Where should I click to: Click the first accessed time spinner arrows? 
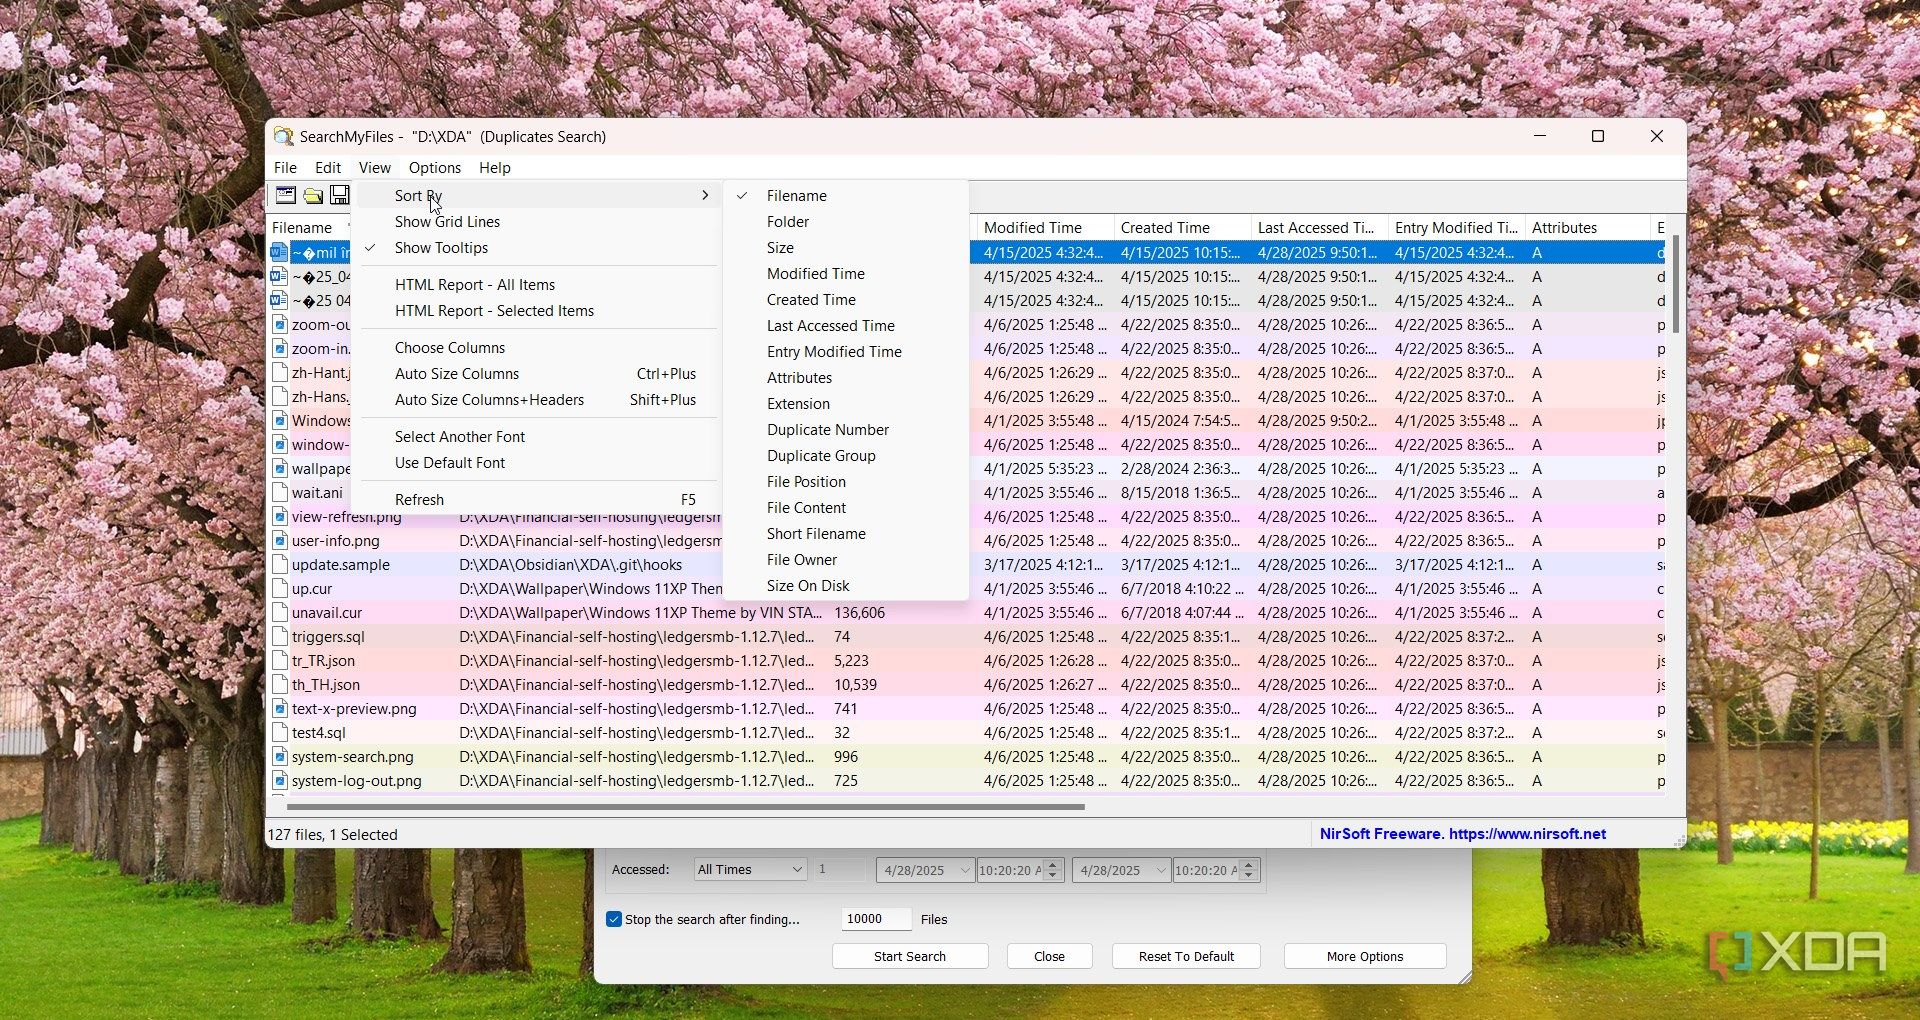[1053, 870]
